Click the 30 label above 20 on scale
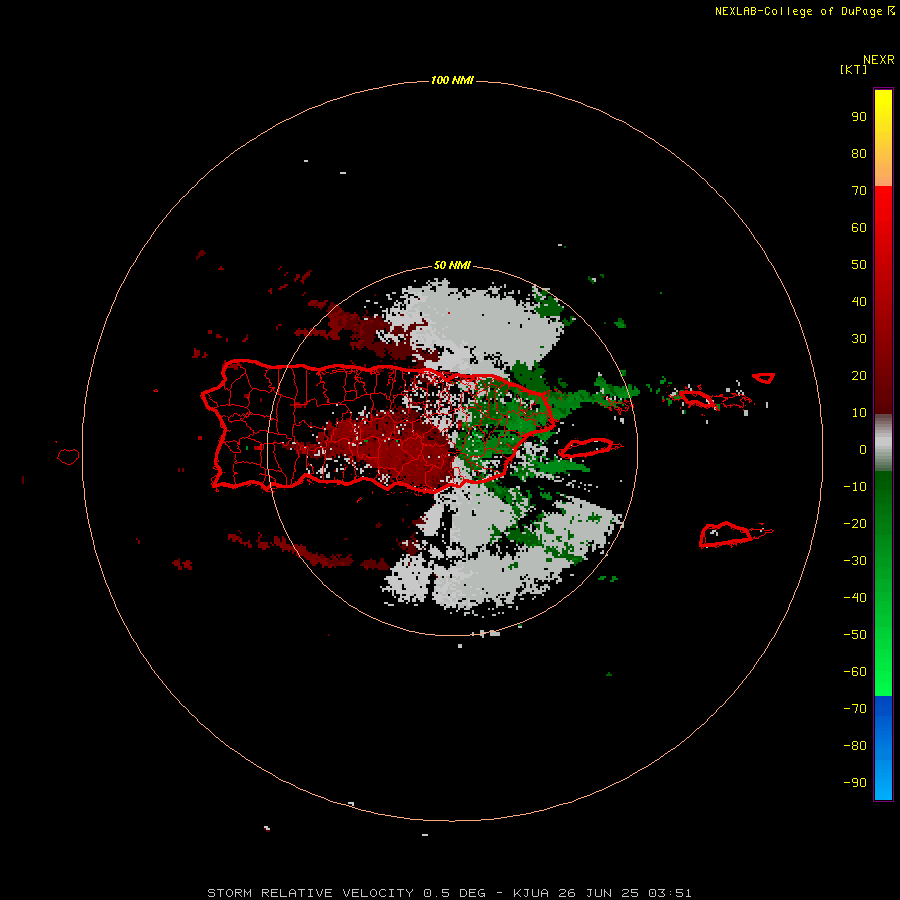 pyautogui.click(x=859, y=339)
